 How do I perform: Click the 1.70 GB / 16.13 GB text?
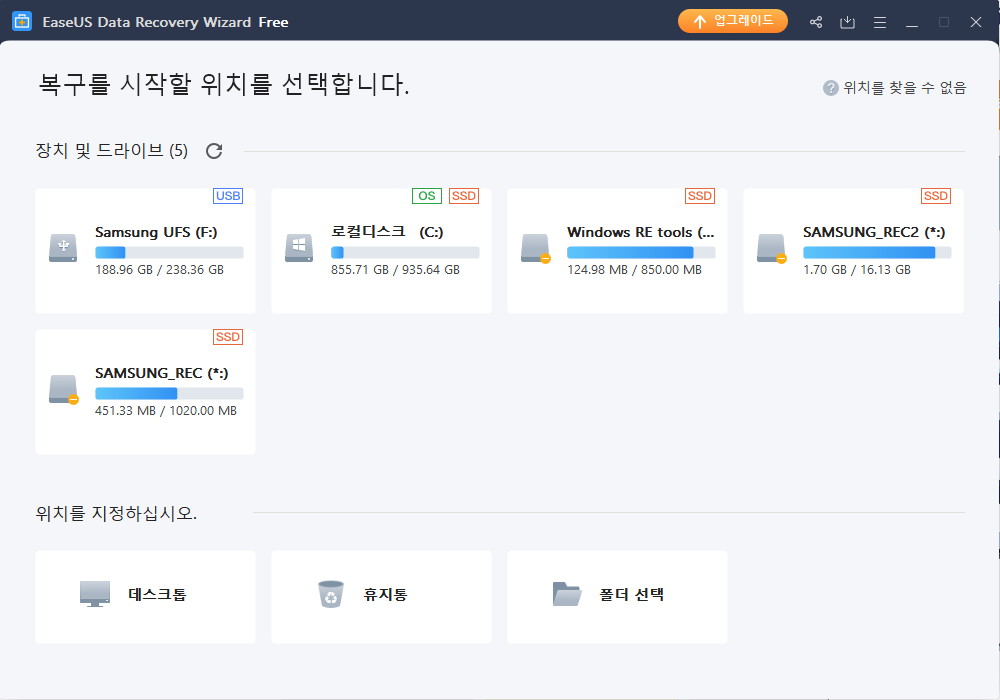pyautogui.click(x=857, y=270)
